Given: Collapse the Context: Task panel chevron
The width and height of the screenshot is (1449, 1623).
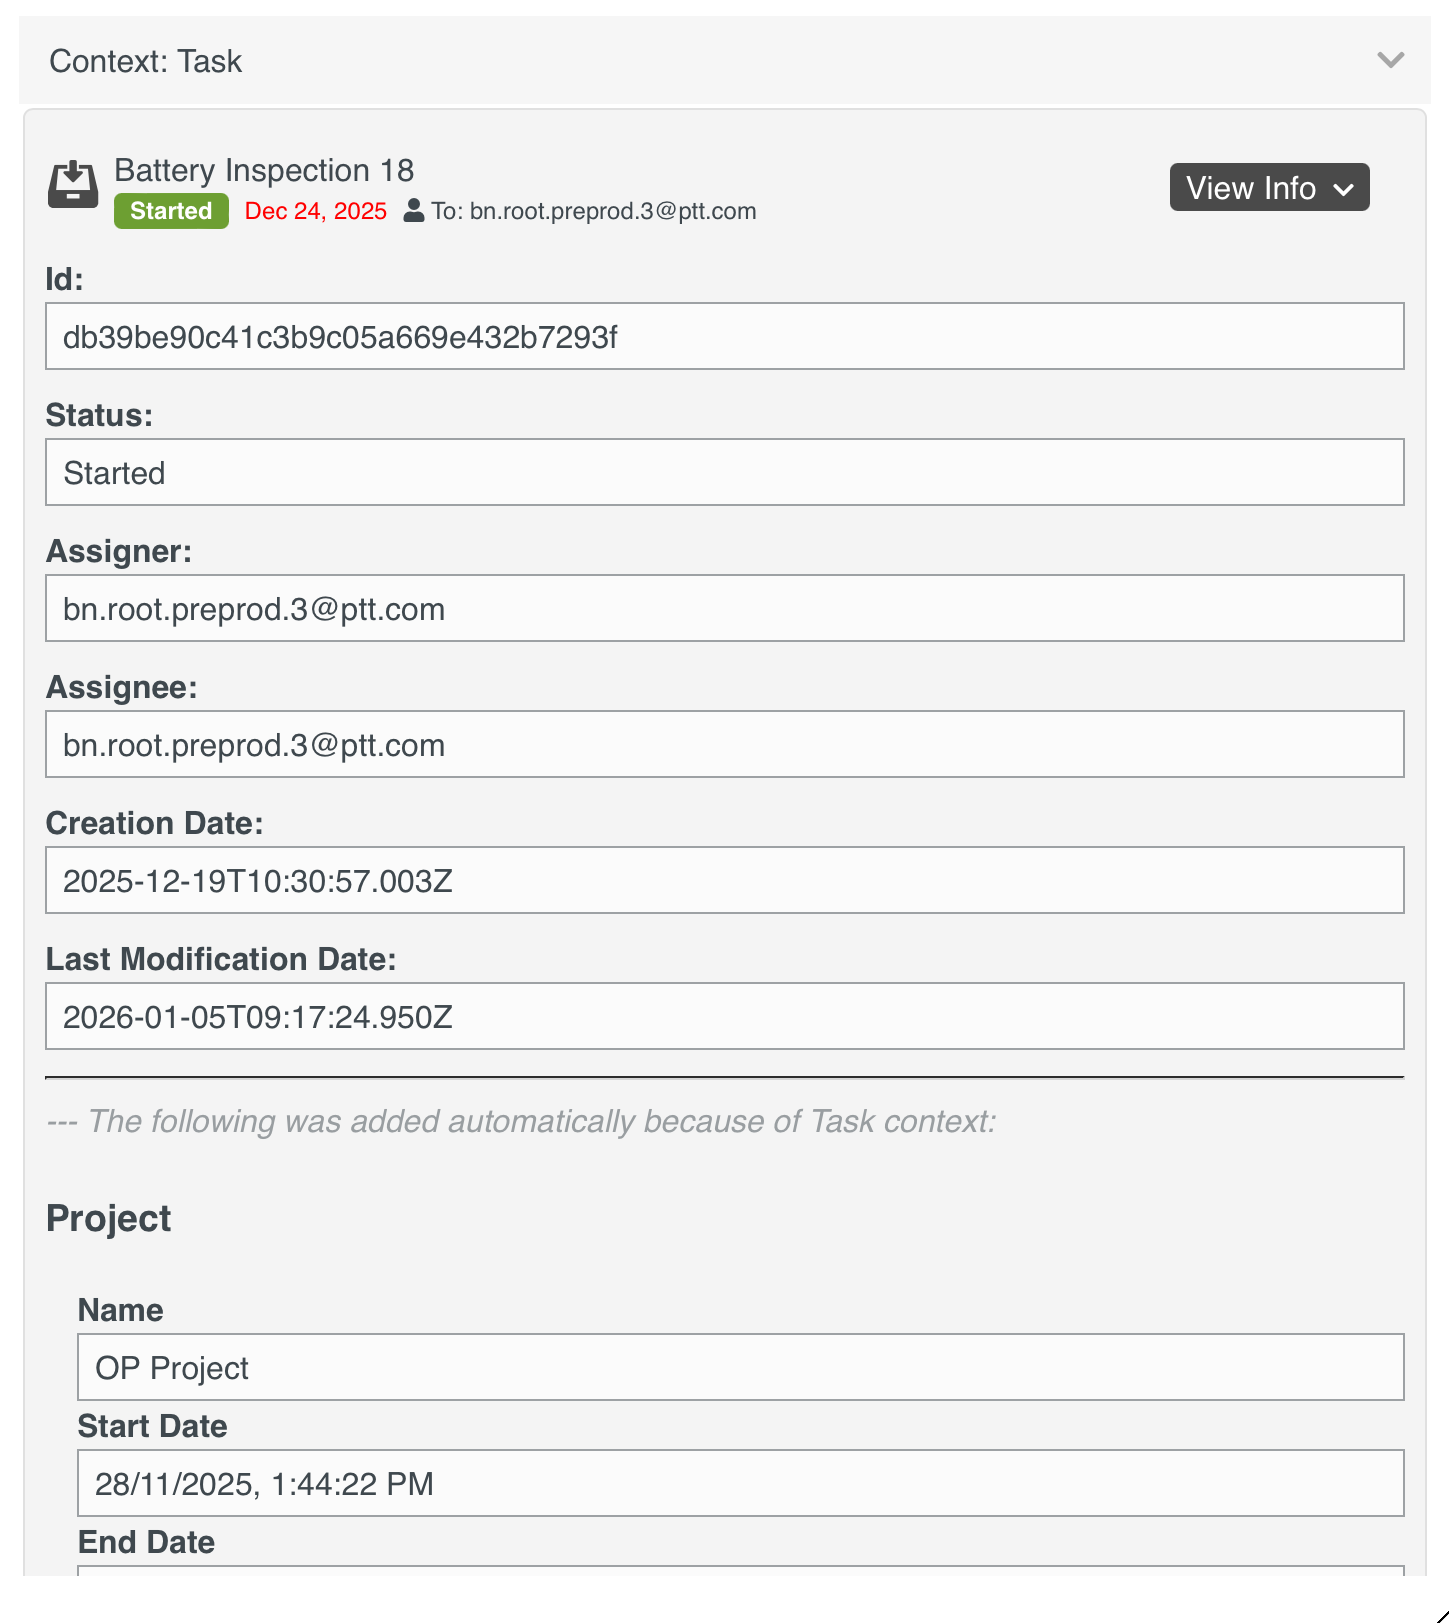Looking at the screenshot, I should [x=1390, y=60].
